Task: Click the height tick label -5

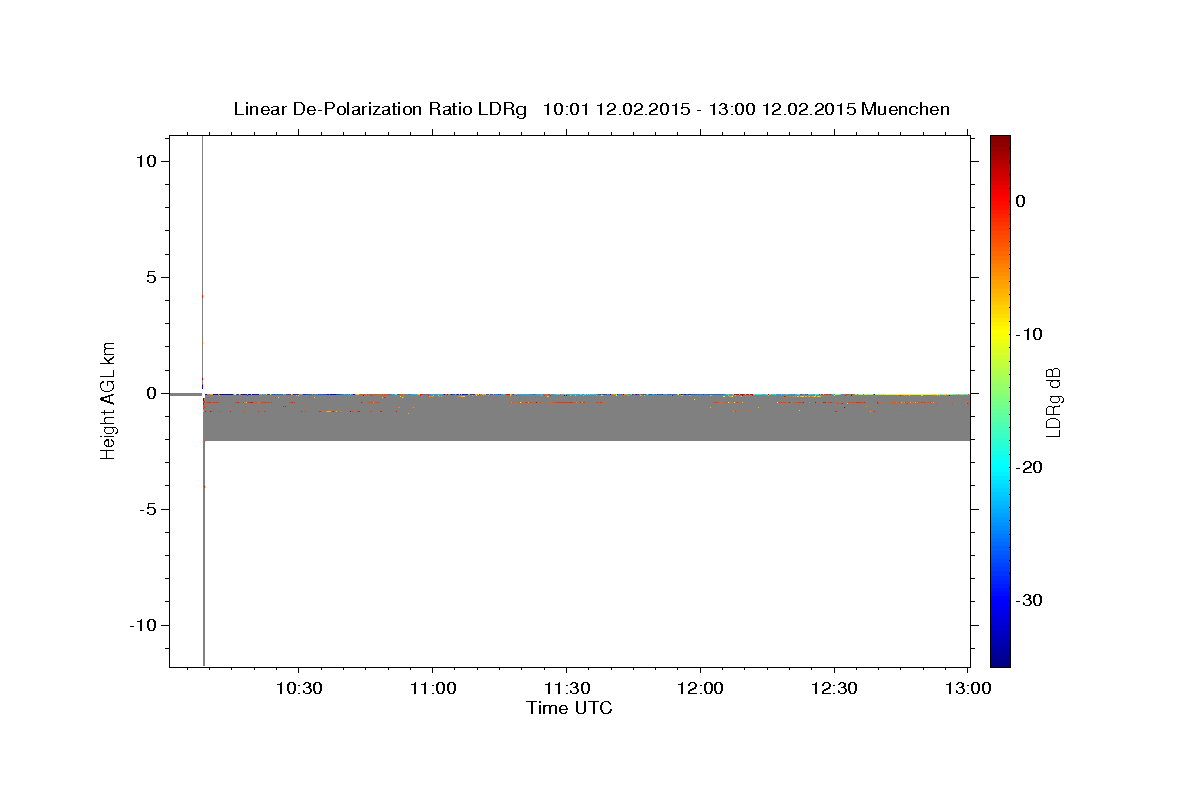Action: [148, 509]
